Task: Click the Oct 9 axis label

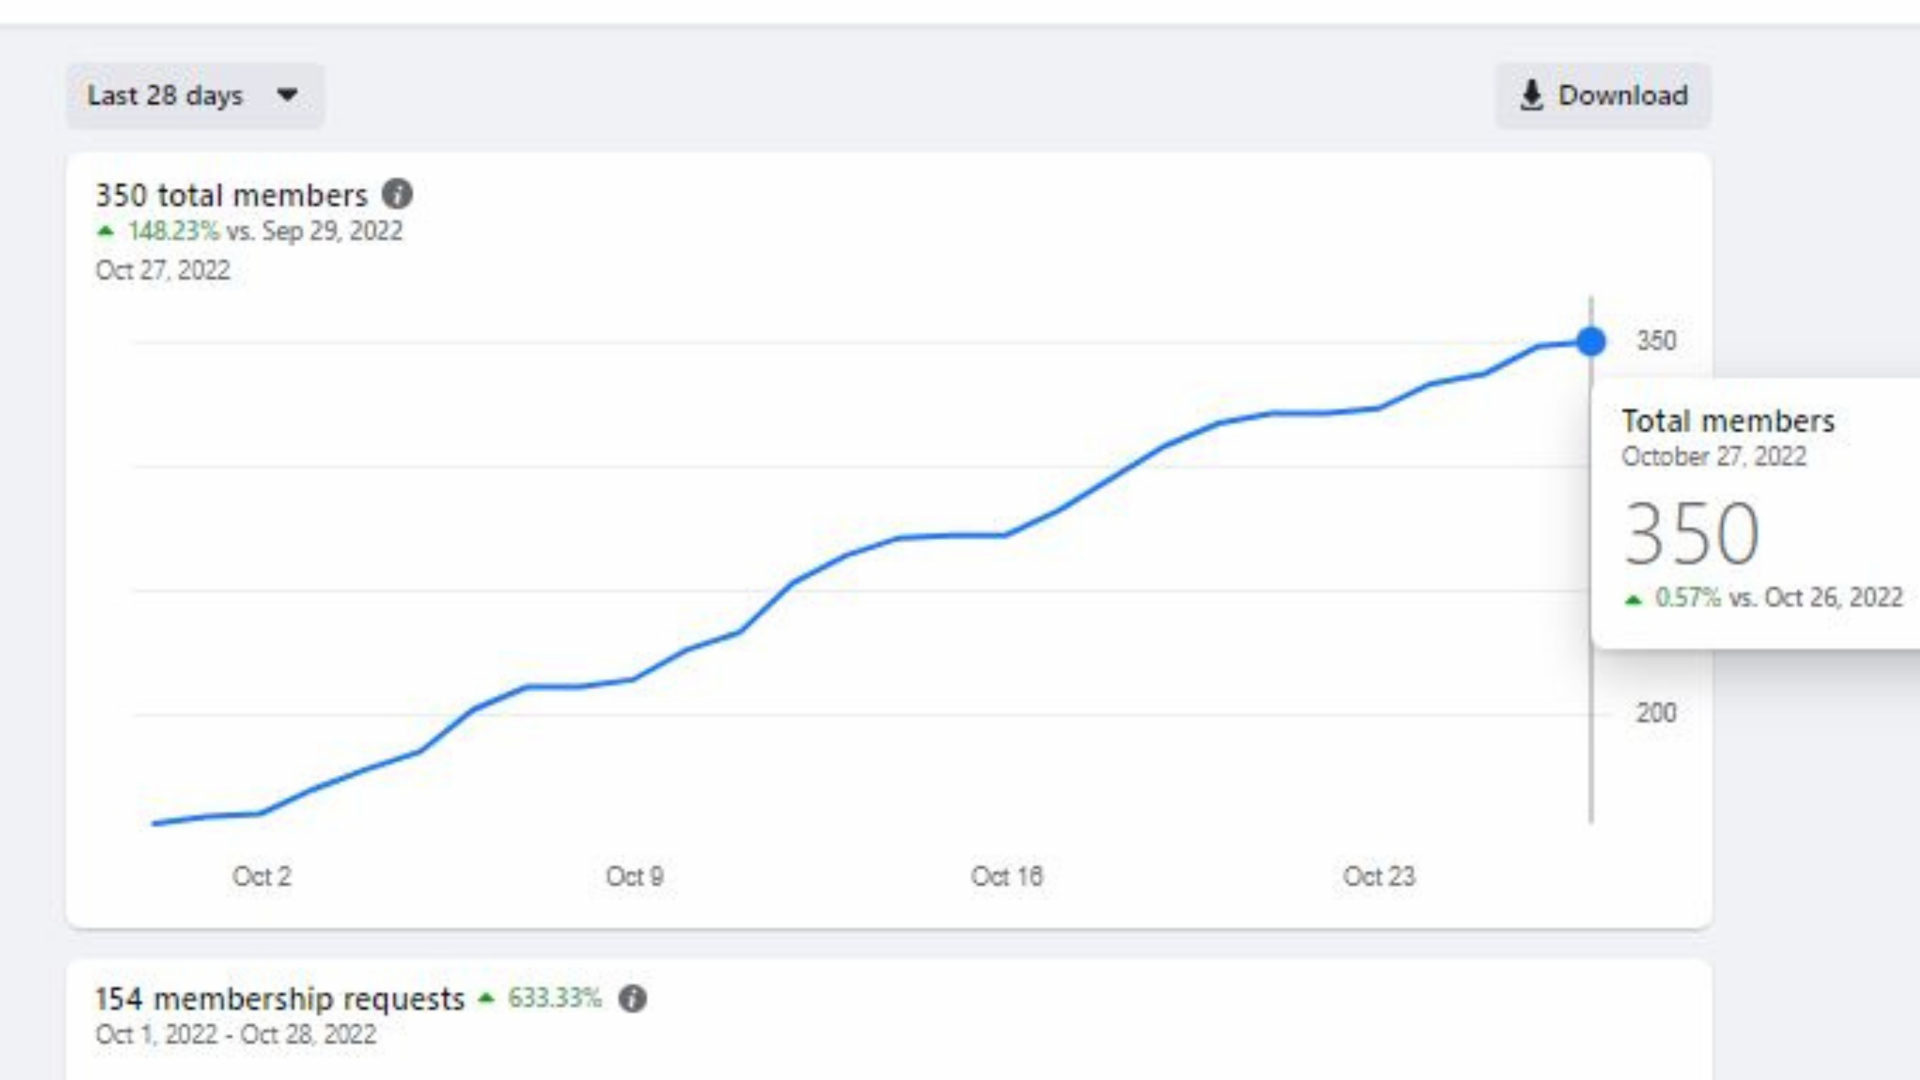Action: click(635, 877)
